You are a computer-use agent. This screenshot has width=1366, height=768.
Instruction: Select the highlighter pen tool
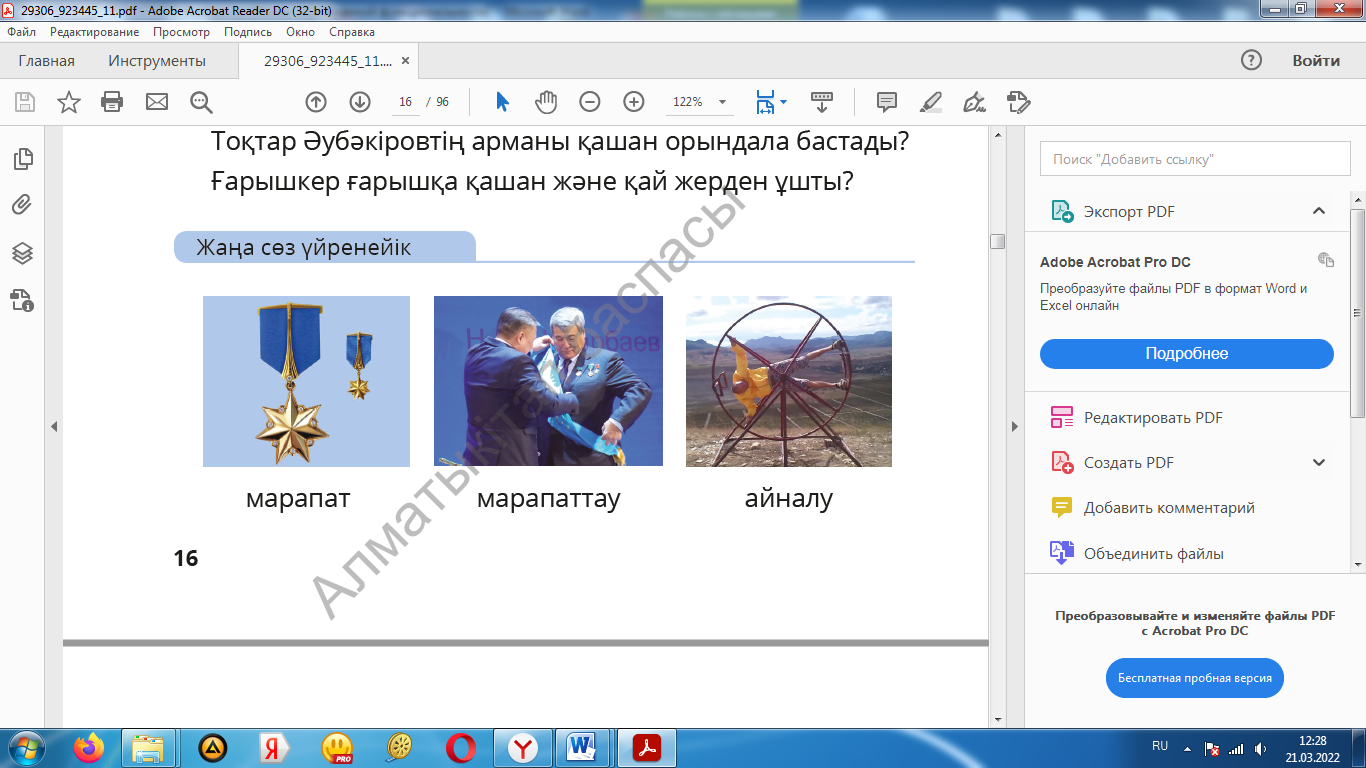930,102
